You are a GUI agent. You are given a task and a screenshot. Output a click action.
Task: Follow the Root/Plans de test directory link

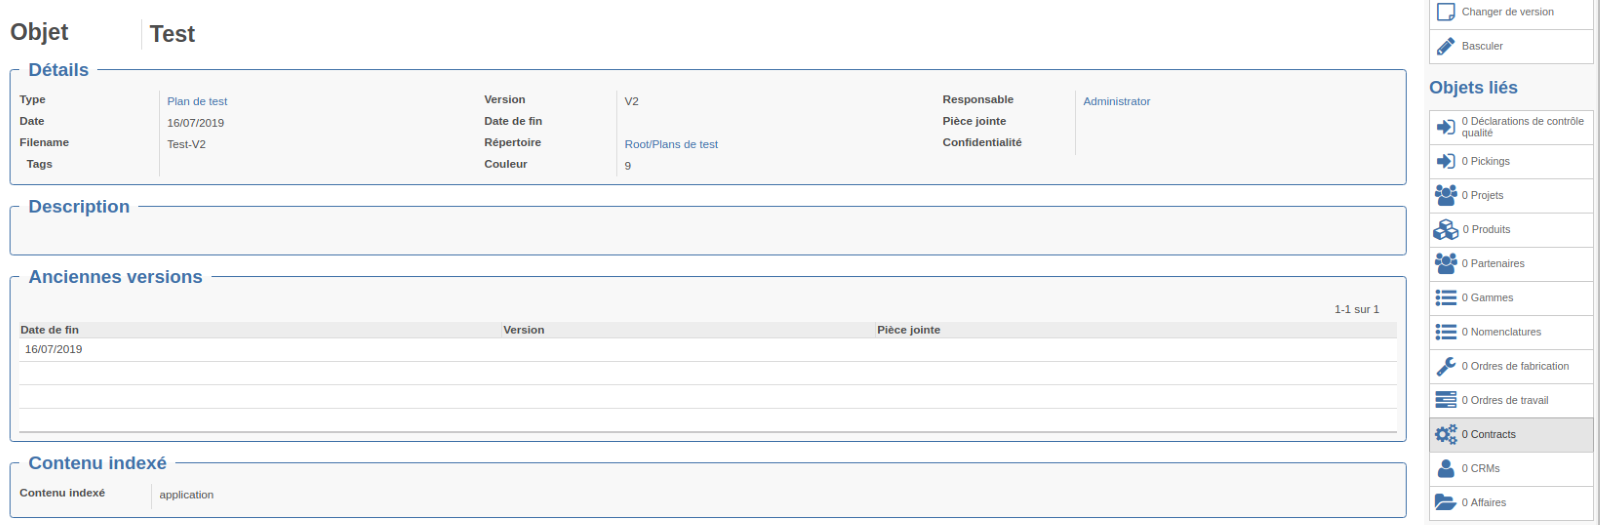coord(671,144)
